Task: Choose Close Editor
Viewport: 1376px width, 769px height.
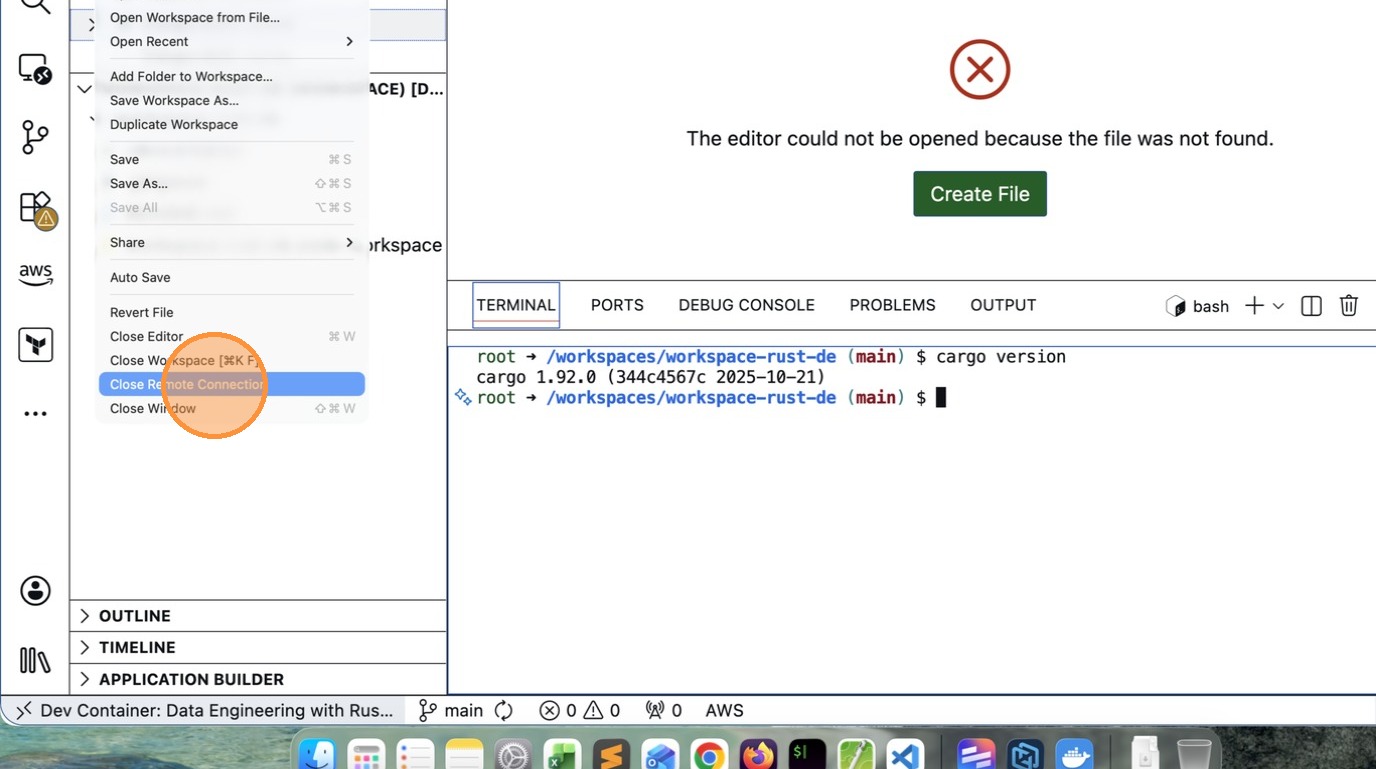Action: coord(231,336)
